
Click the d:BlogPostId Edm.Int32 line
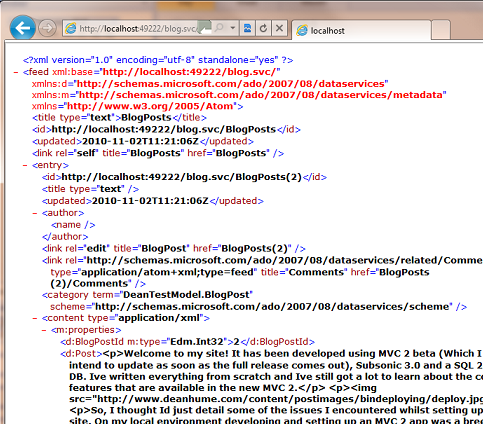coord(187,342)
